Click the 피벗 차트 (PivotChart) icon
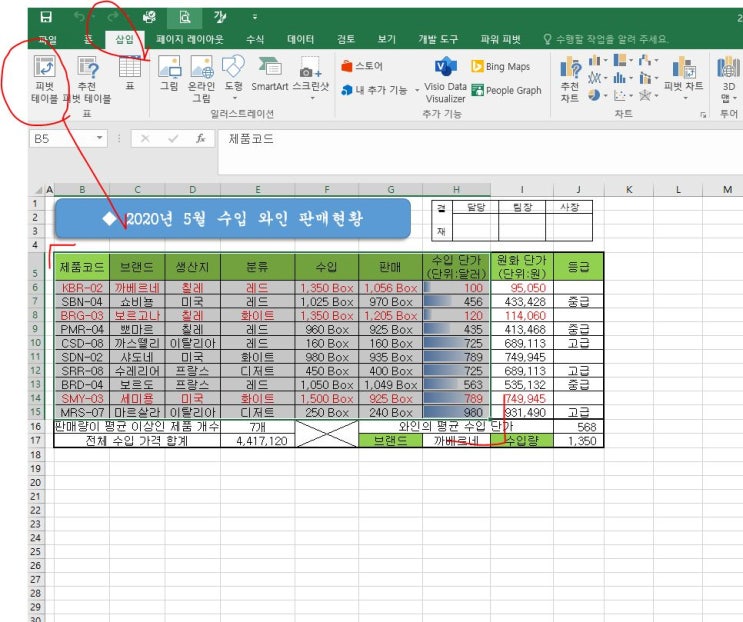Image resolution: width=743 pixels, height=622 pixels. point(683,76)
